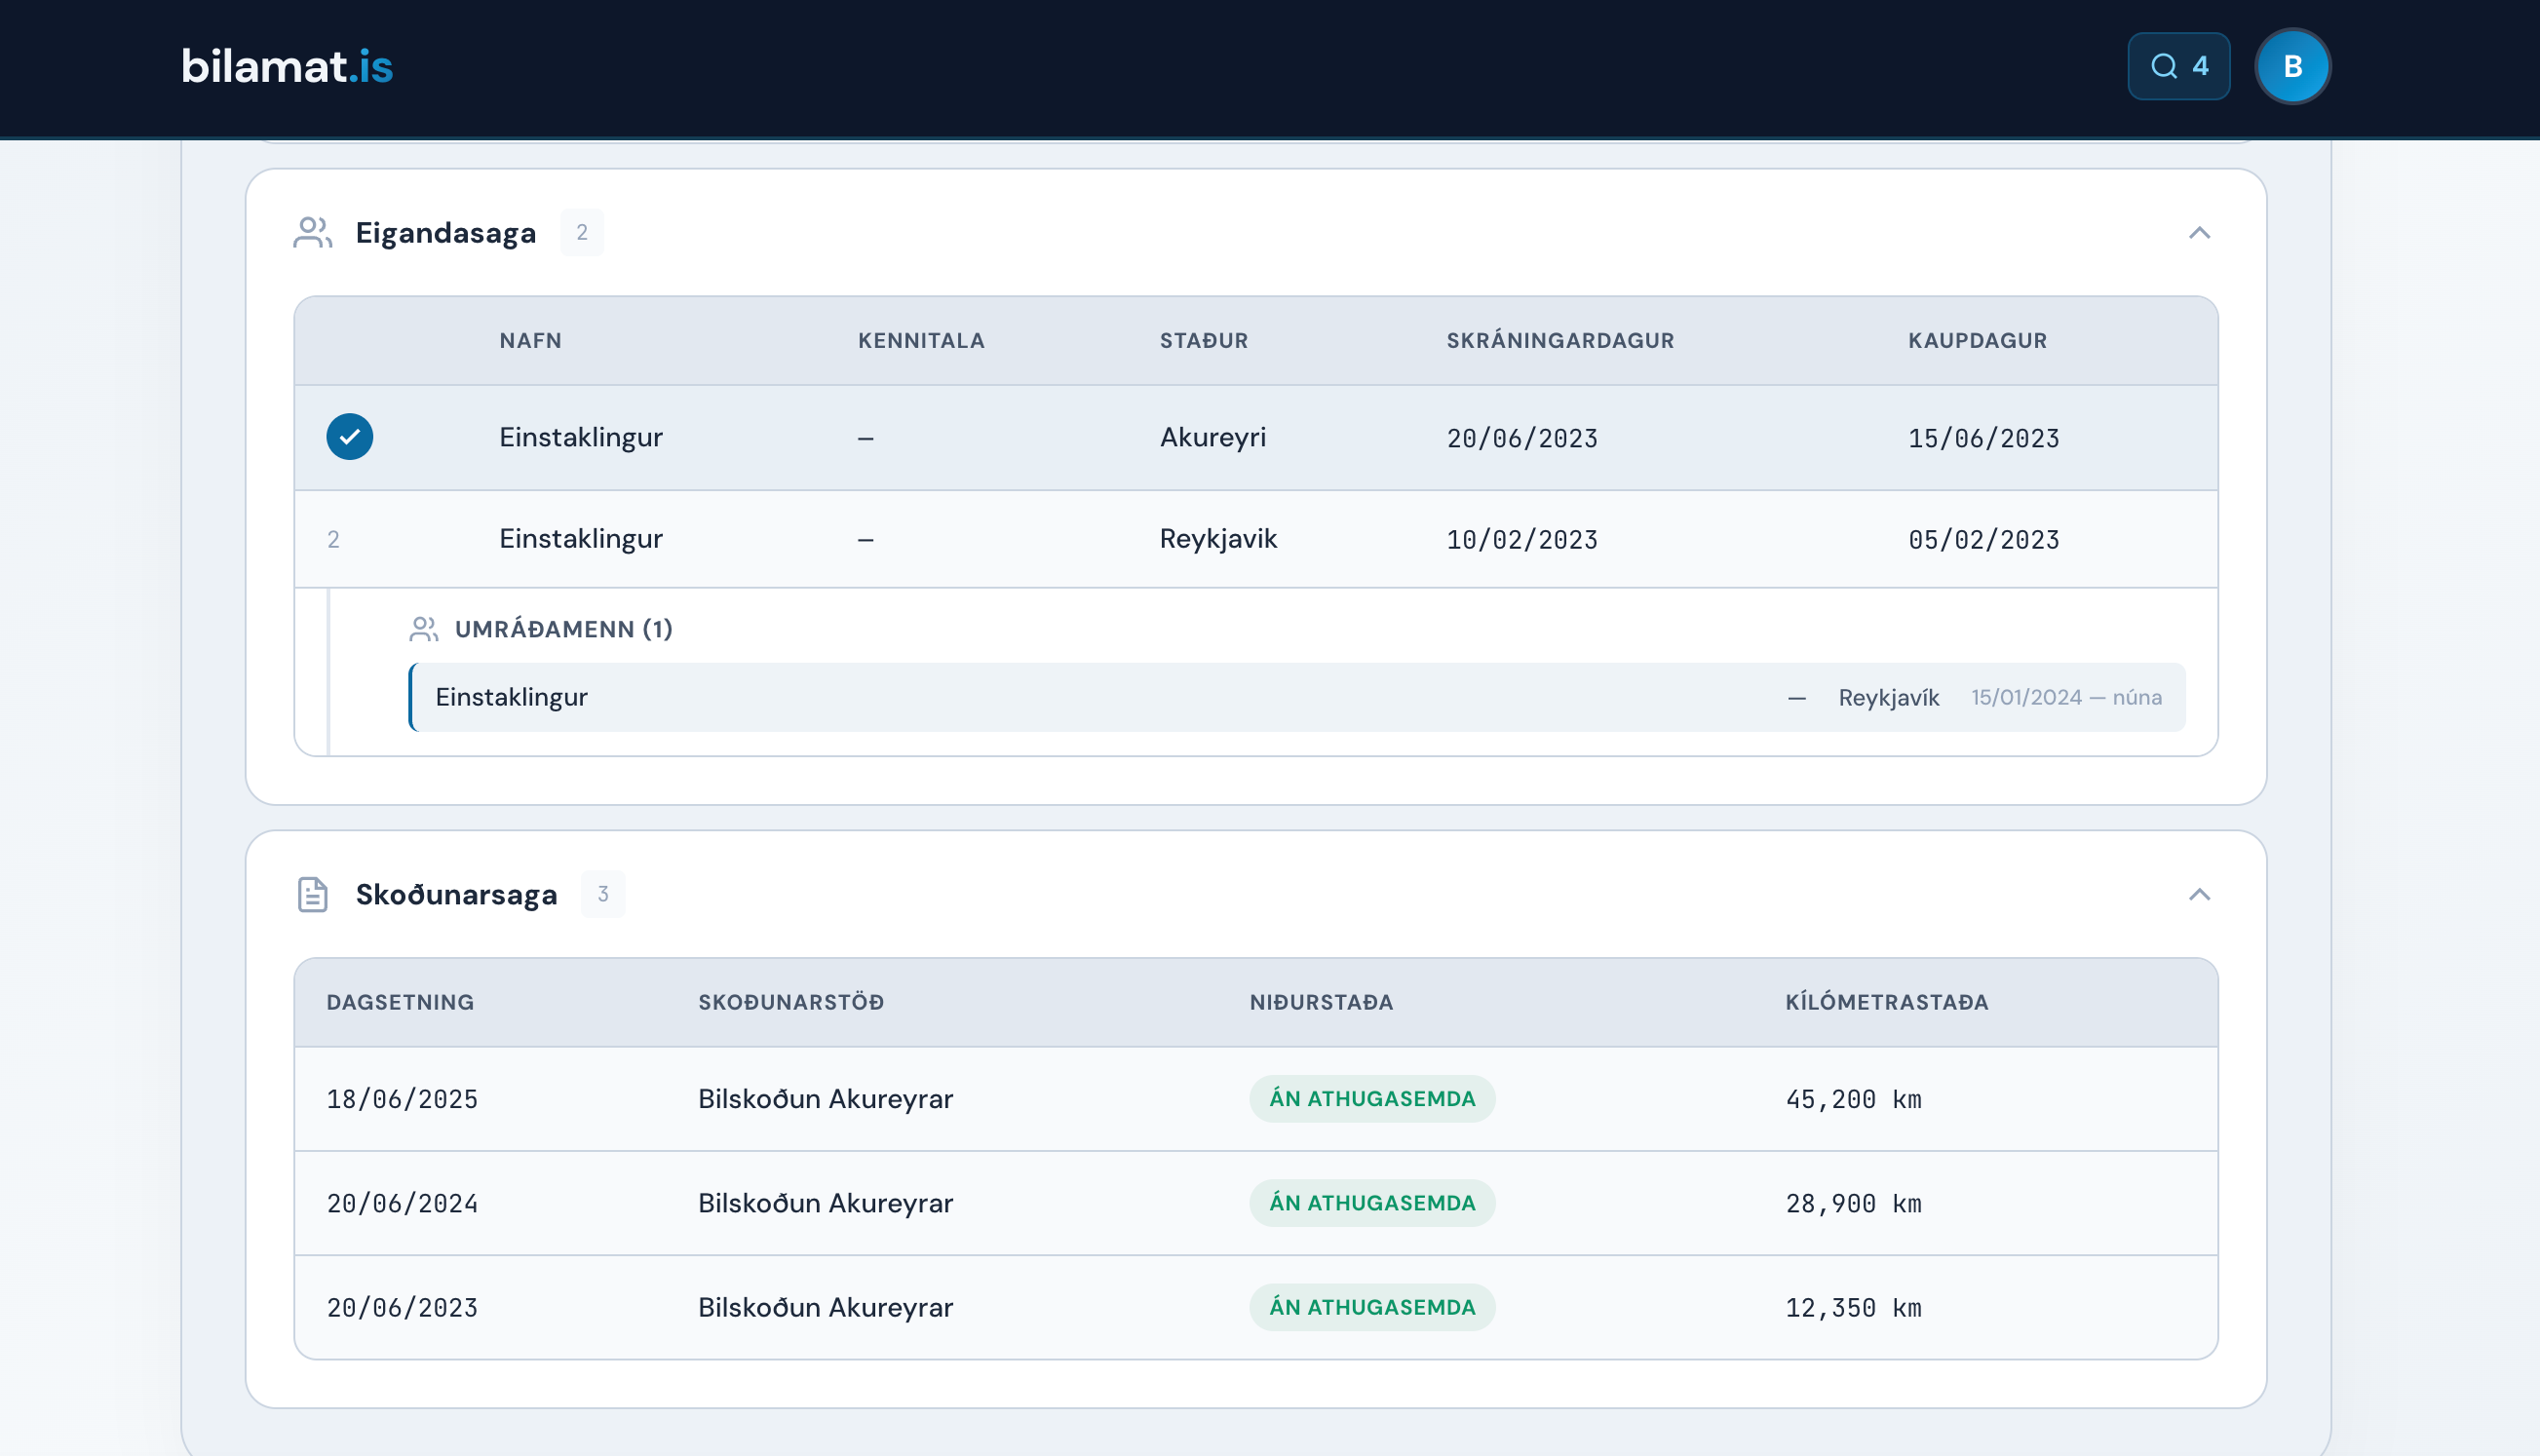Click the Kaupdagur column header

(1976, 341)
